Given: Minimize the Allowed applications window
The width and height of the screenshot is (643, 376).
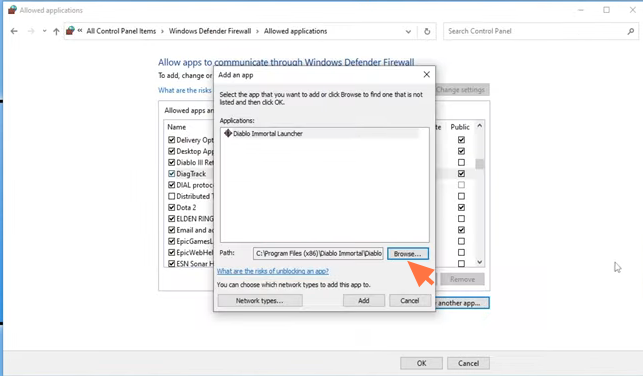Looking at the screenshot, I should [581, 10].
